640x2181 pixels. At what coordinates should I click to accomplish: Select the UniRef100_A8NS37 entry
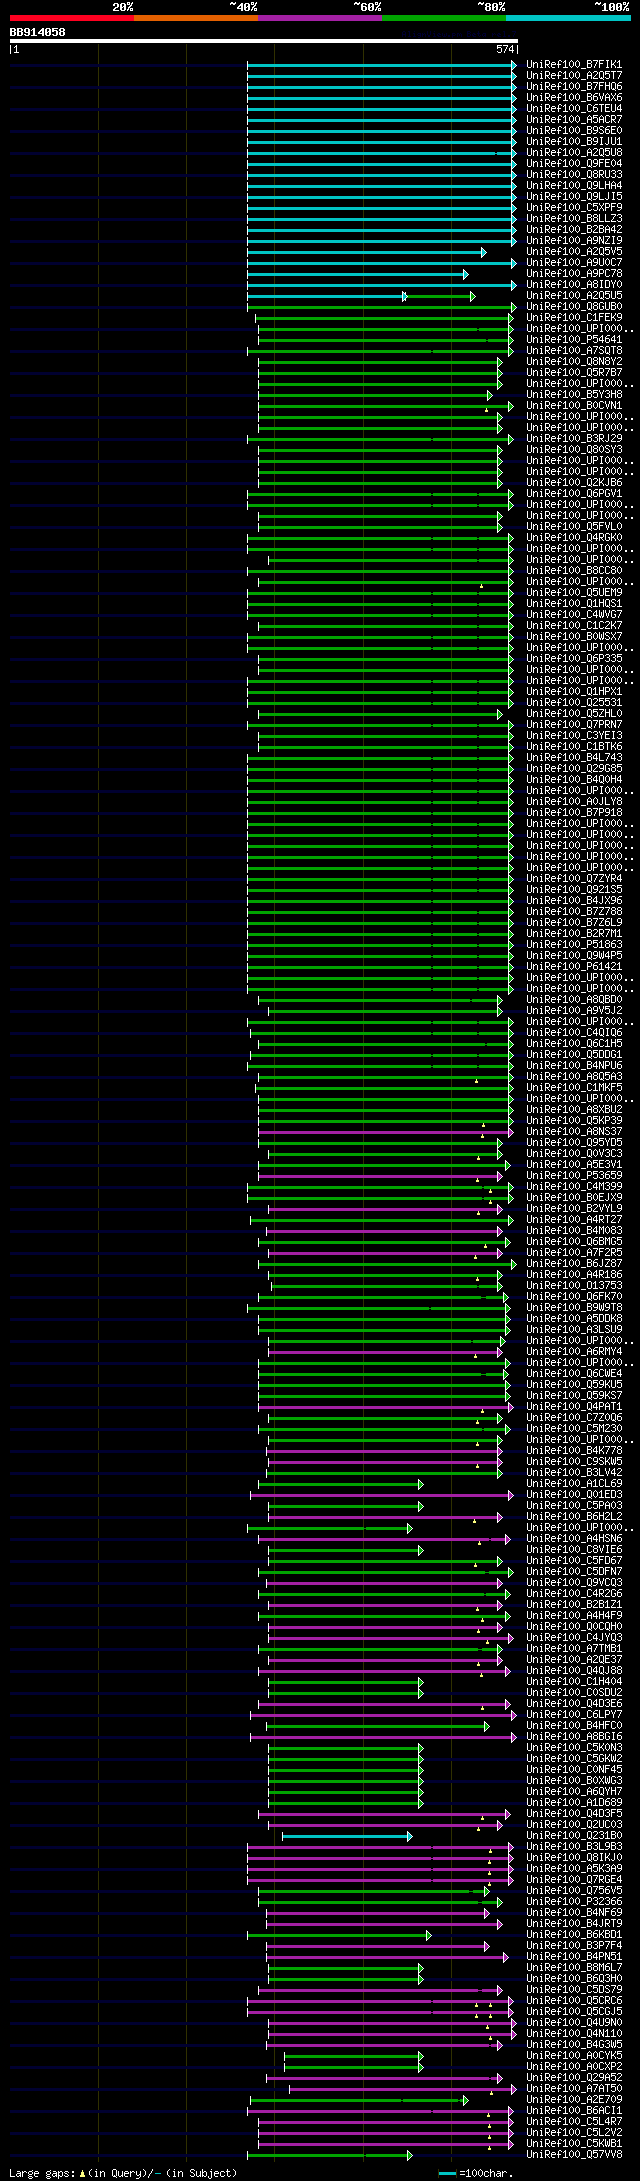point(574,1131)
